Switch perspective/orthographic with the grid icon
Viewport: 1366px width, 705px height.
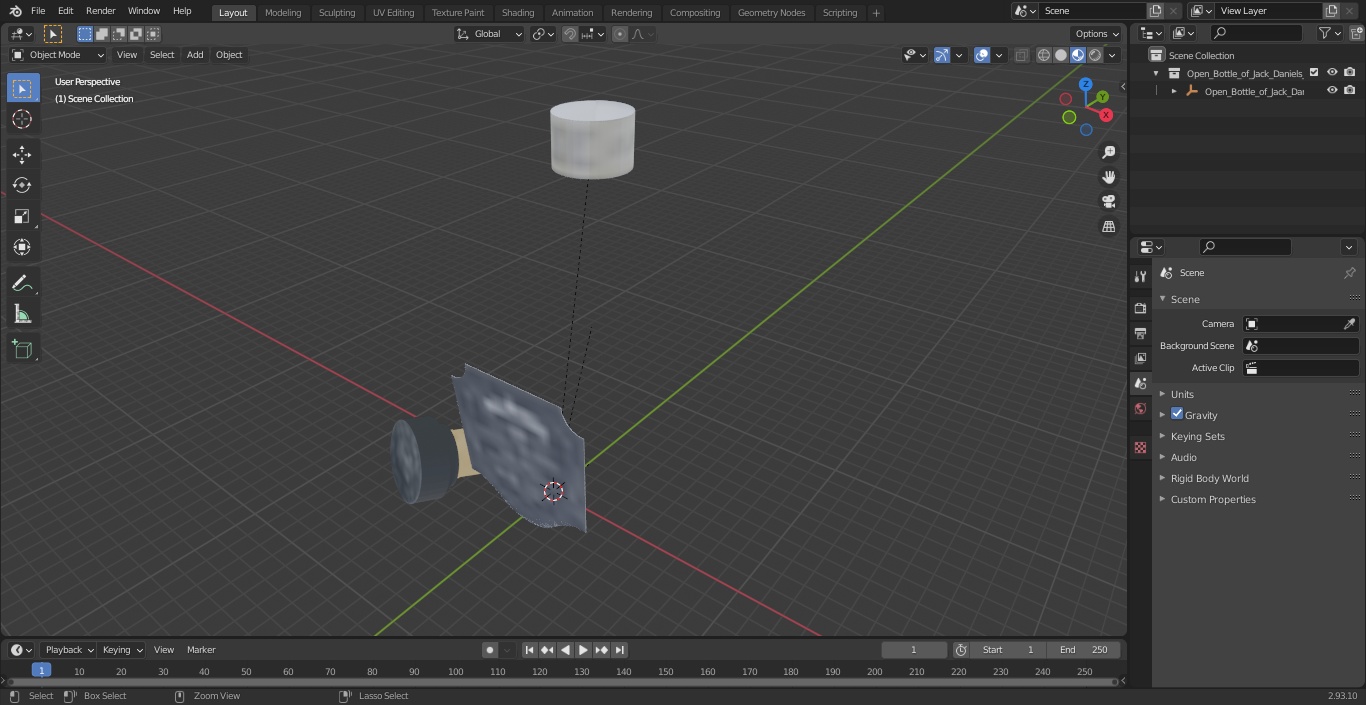(x=1108, y=226)
